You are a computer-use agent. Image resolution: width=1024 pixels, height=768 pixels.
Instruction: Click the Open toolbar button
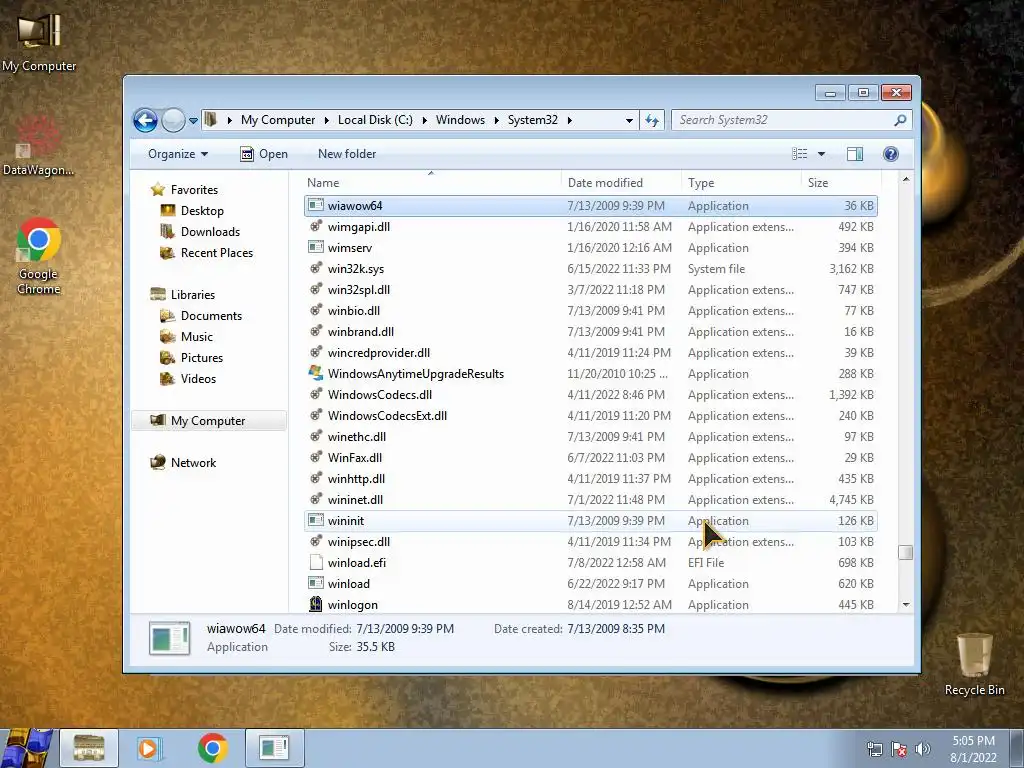click(x=264, y=154)
